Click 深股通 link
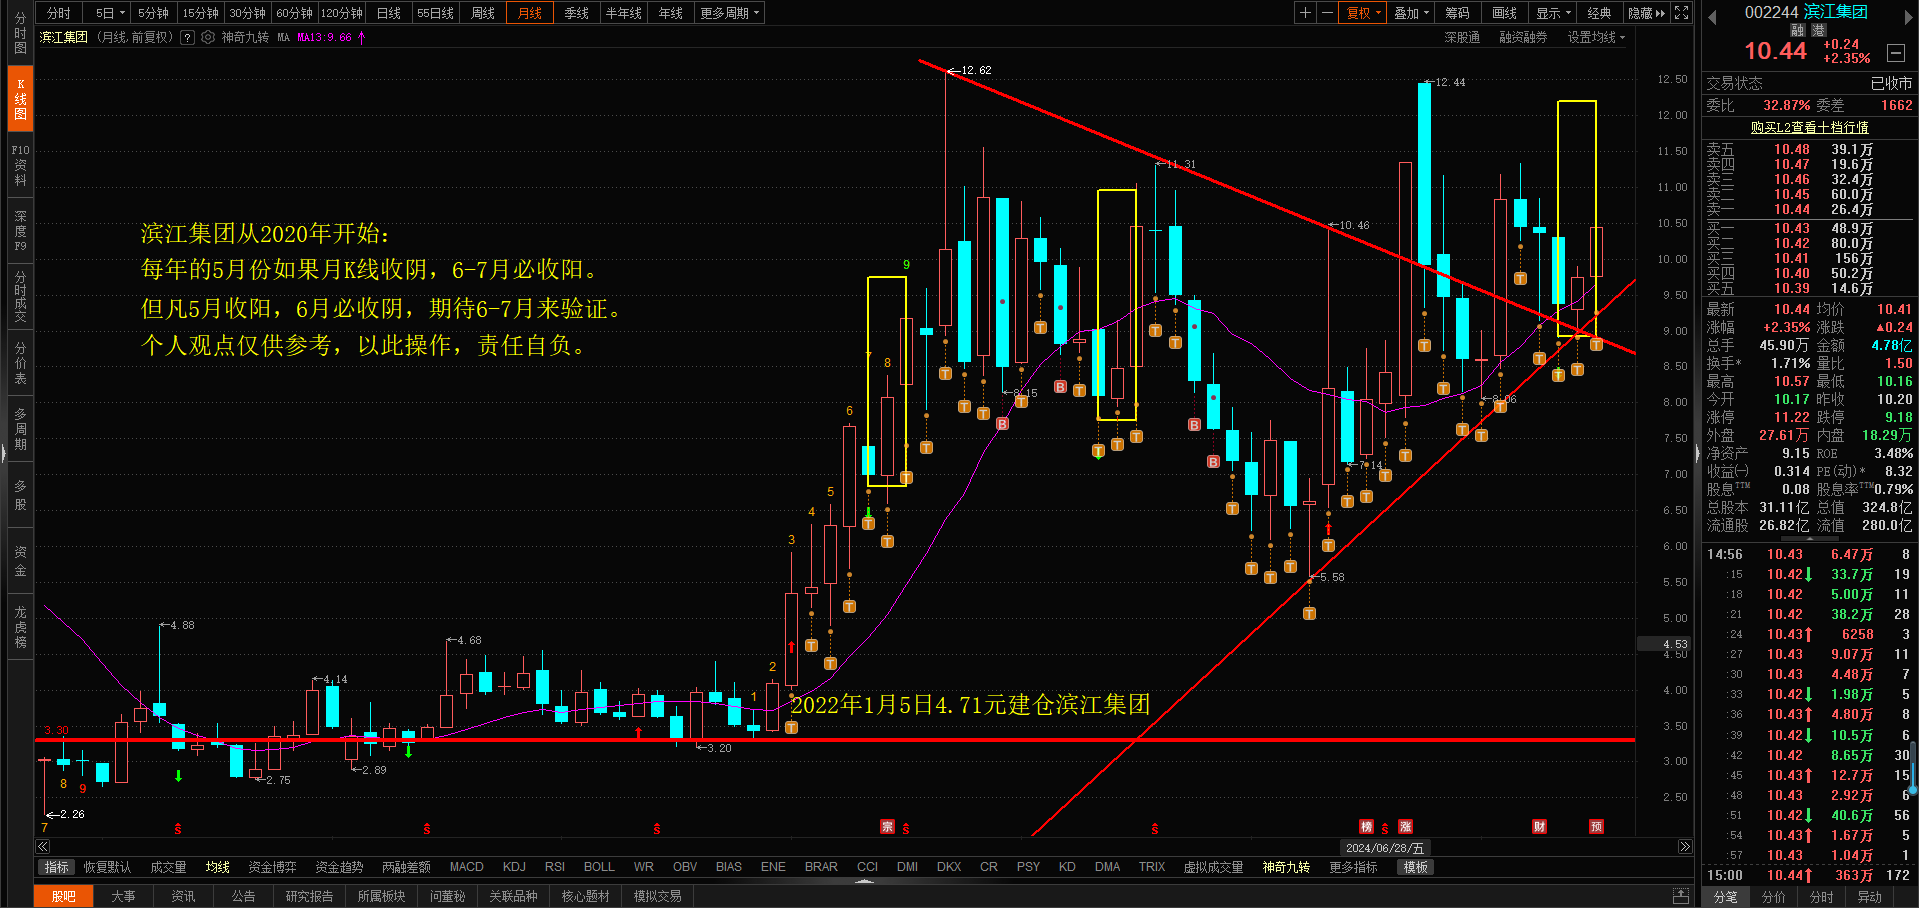 [x=1462, y=37]
